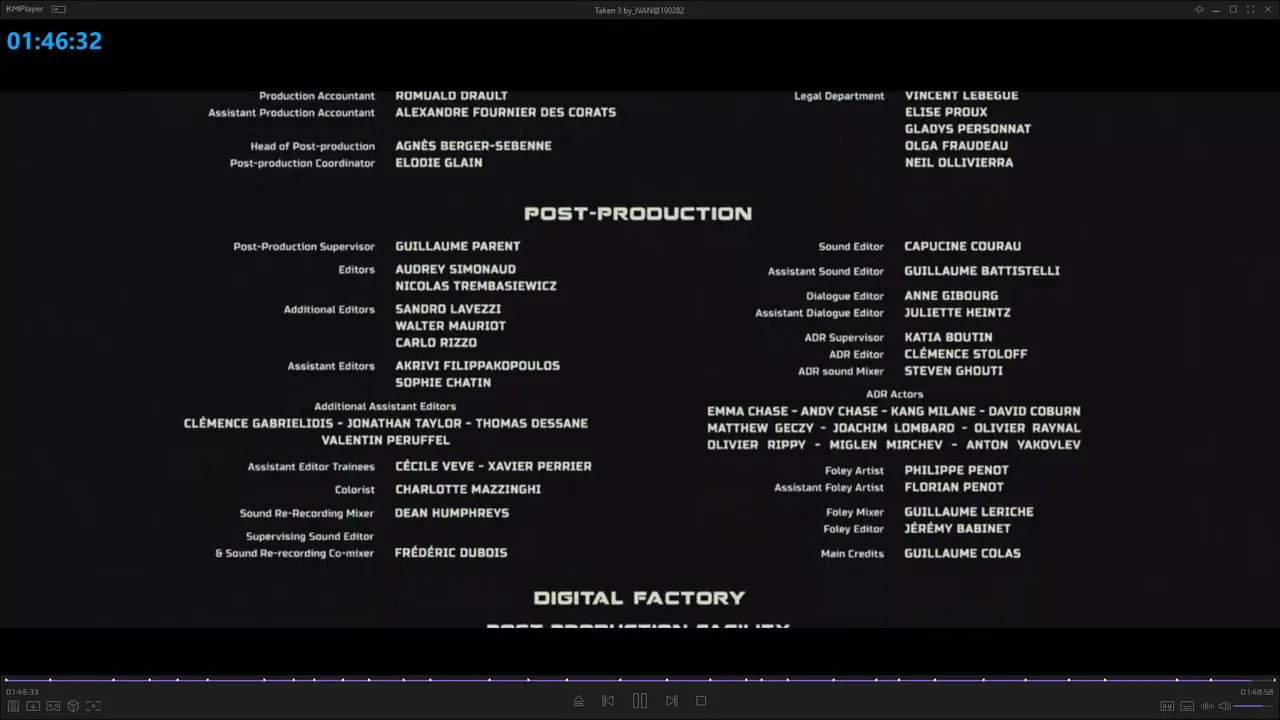Skip to next track button
Viewport: 1280px width, 720px height.
click(x=672, y=701)
